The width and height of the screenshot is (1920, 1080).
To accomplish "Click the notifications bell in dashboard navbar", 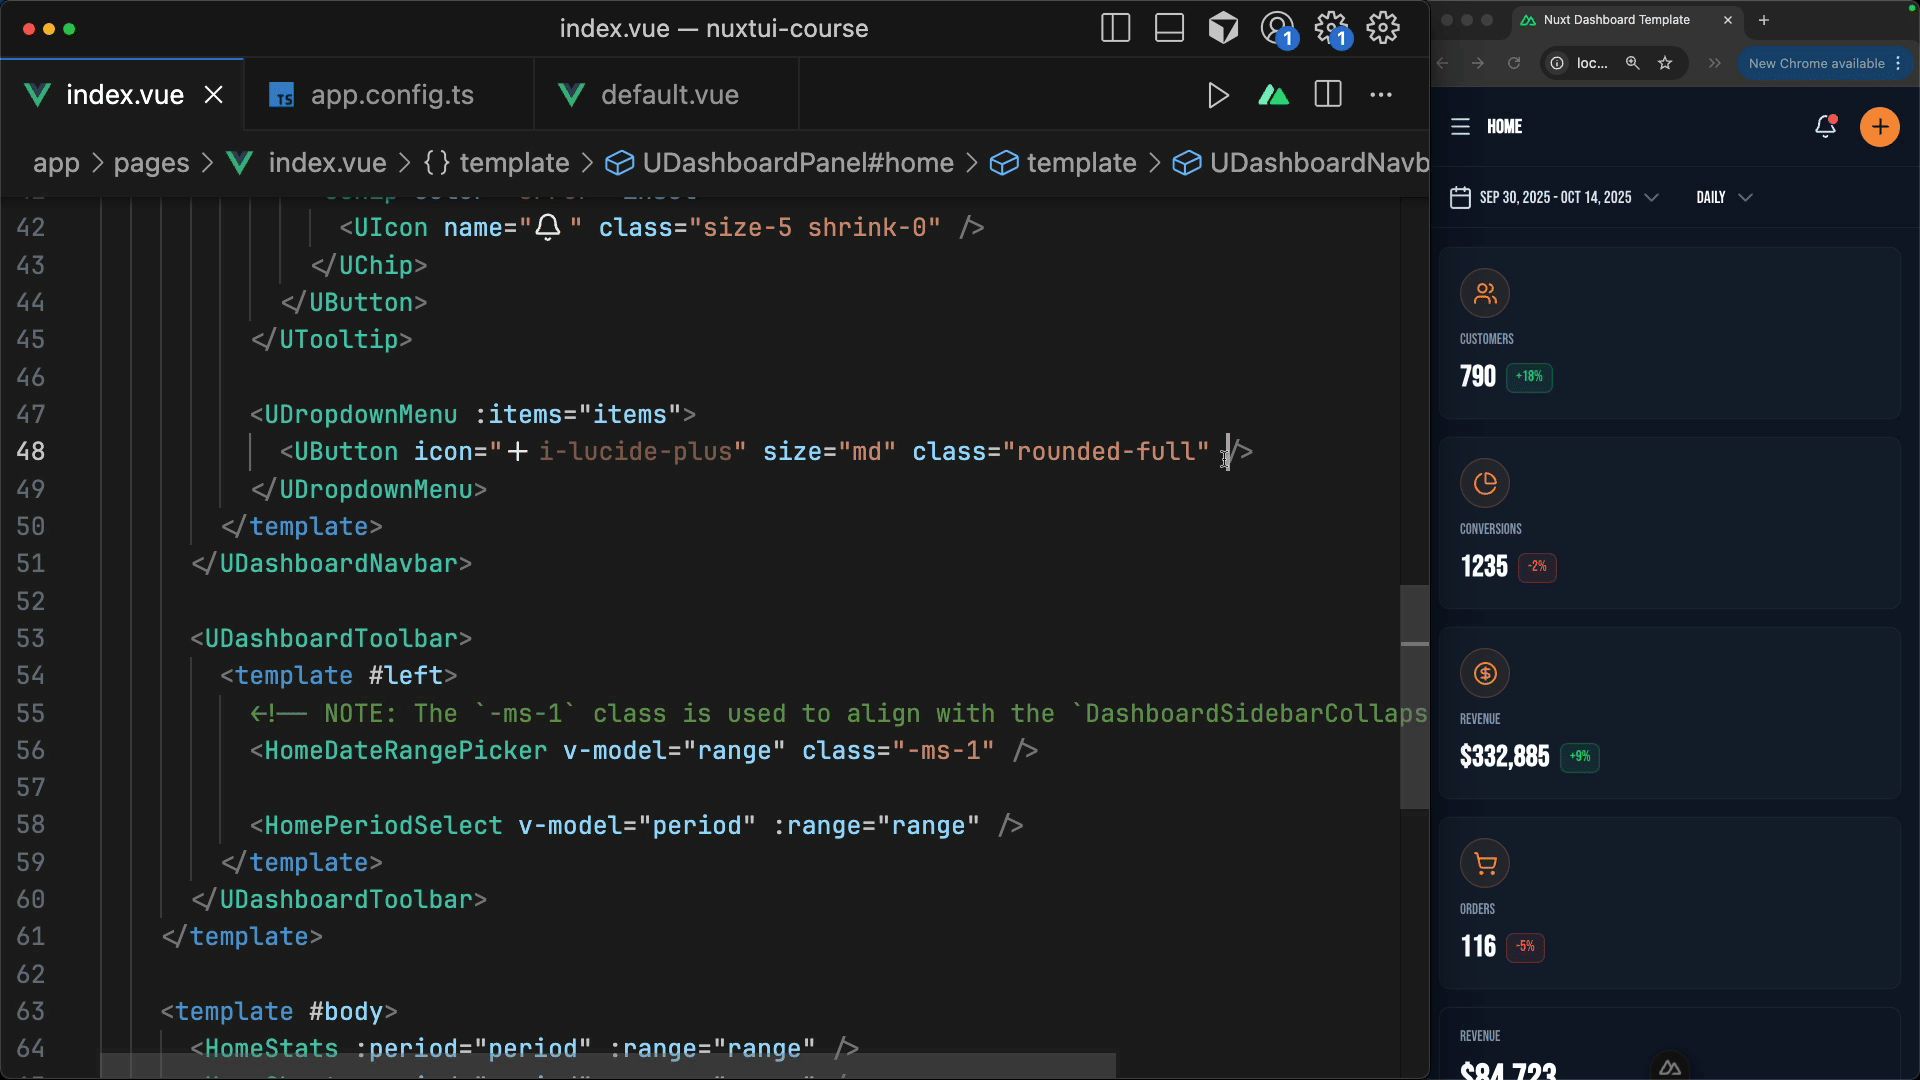I will (x=1825, y=127).
